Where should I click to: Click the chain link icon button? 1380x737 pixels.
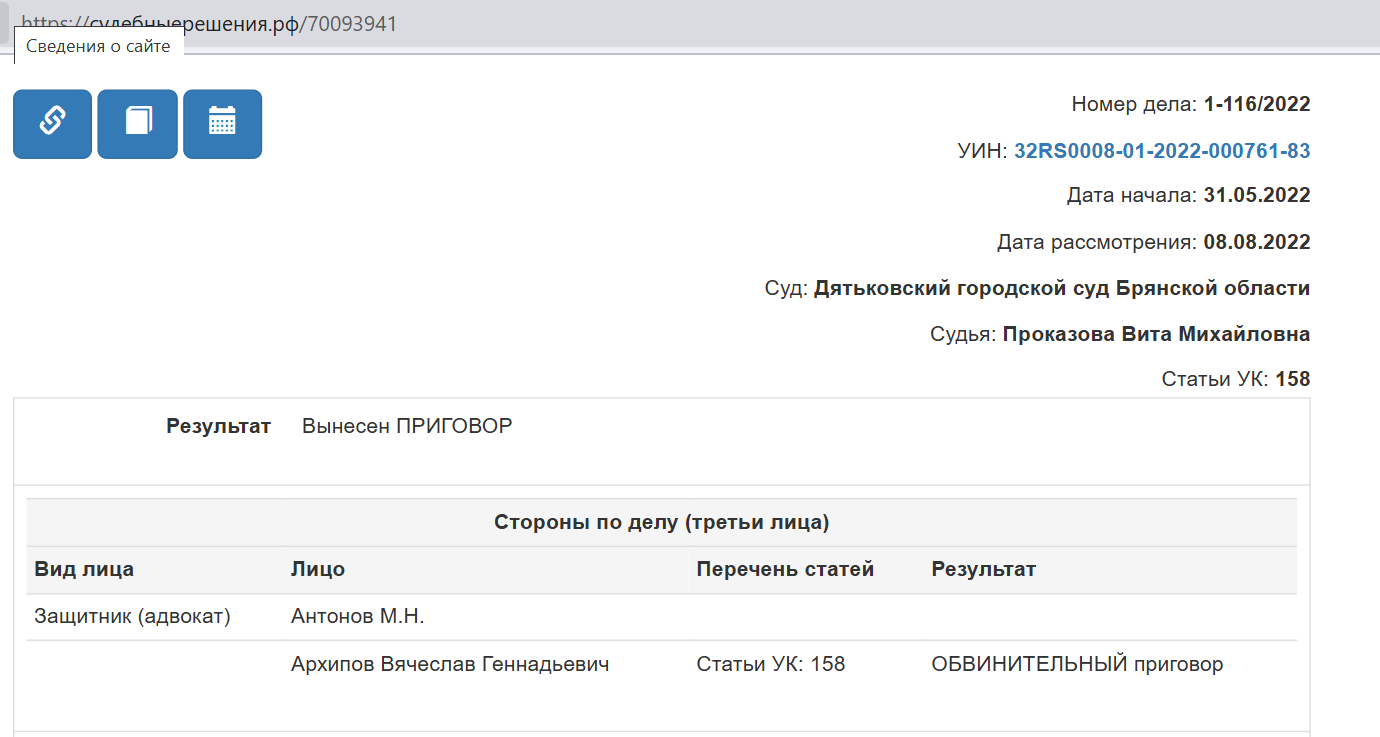coord(52,124)
